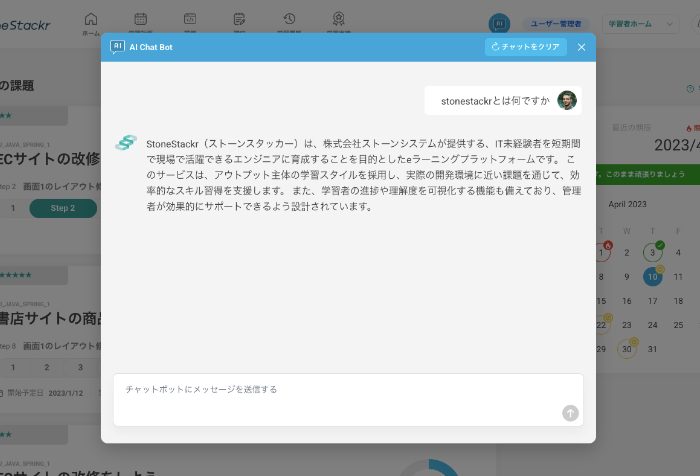The height and width of the screenshot is (476, 700).
Task: Click the StoneStackr bot logo beside answer
Action: click(126, 142)
